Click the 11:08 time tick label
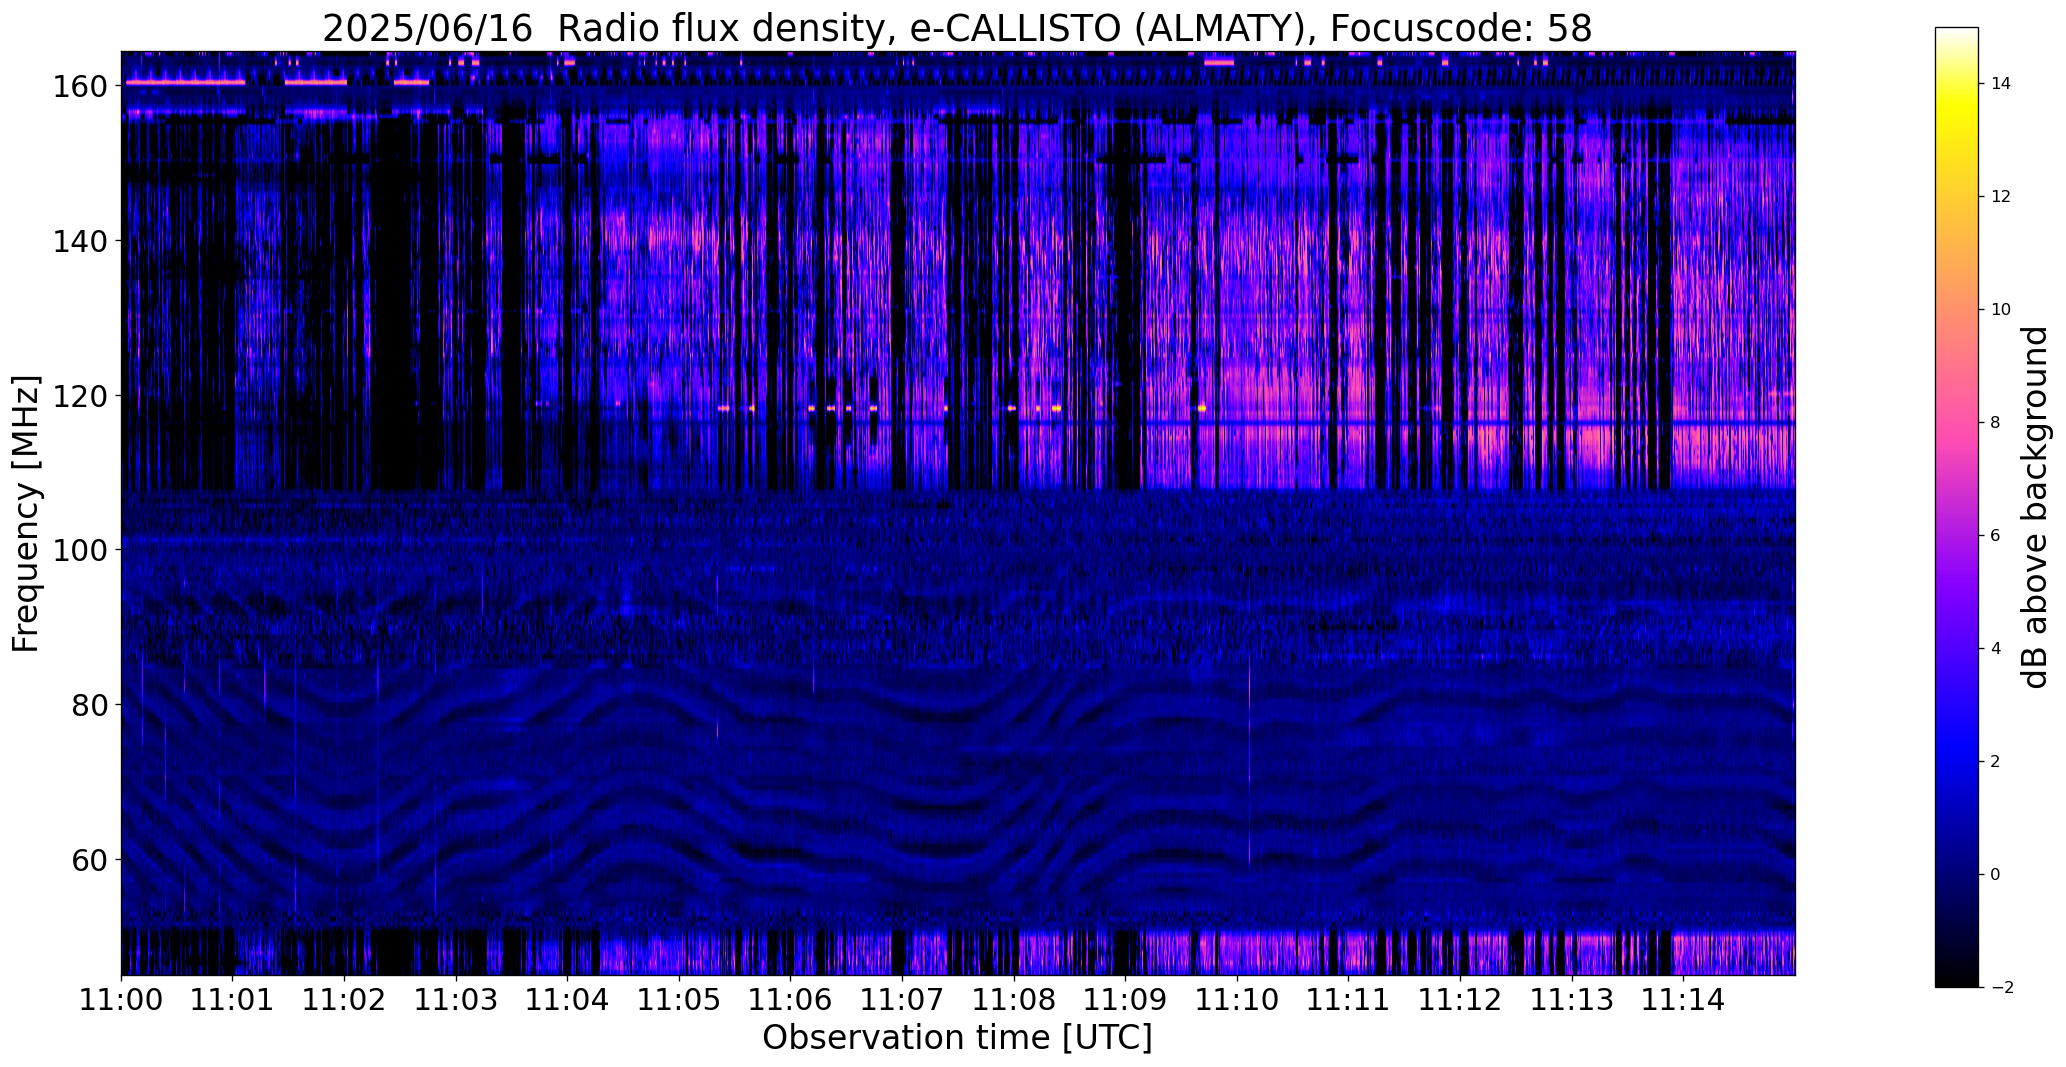The height and width of the screenshot is (1067, 2066). click(x=1014, y=998)
